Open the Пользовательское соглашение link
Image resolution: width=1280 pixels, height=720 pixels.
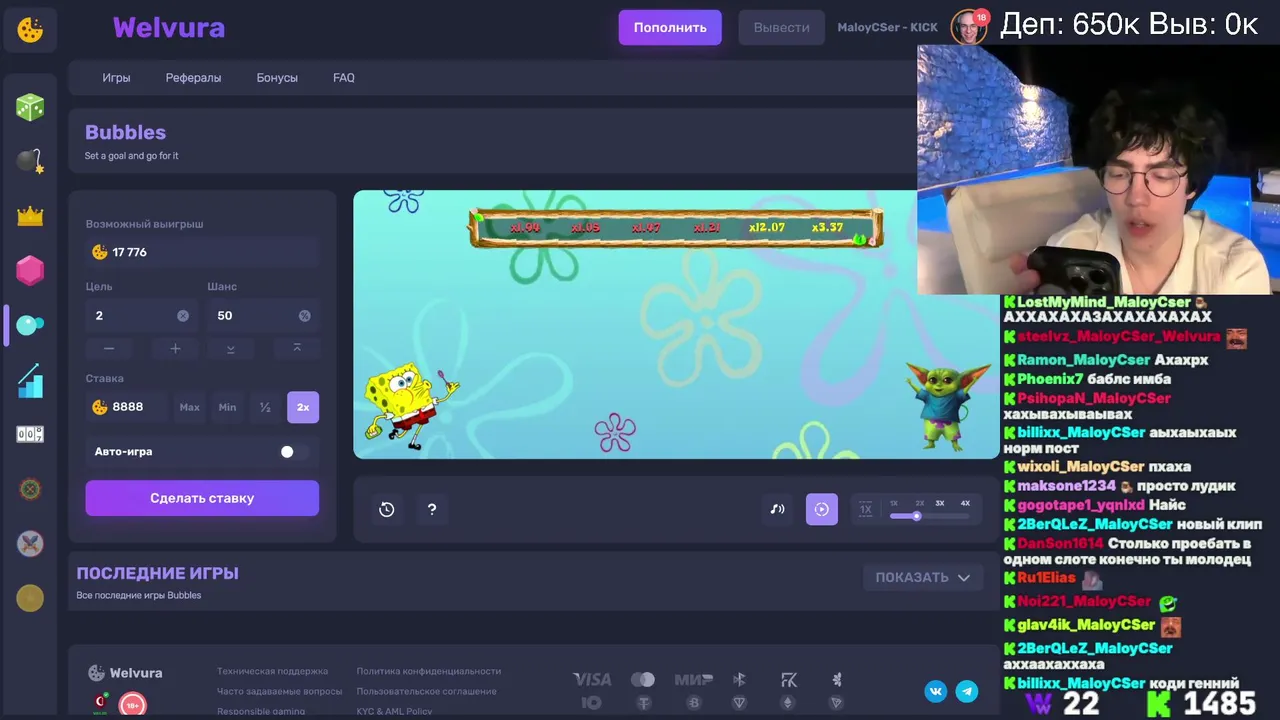(427, 691)
